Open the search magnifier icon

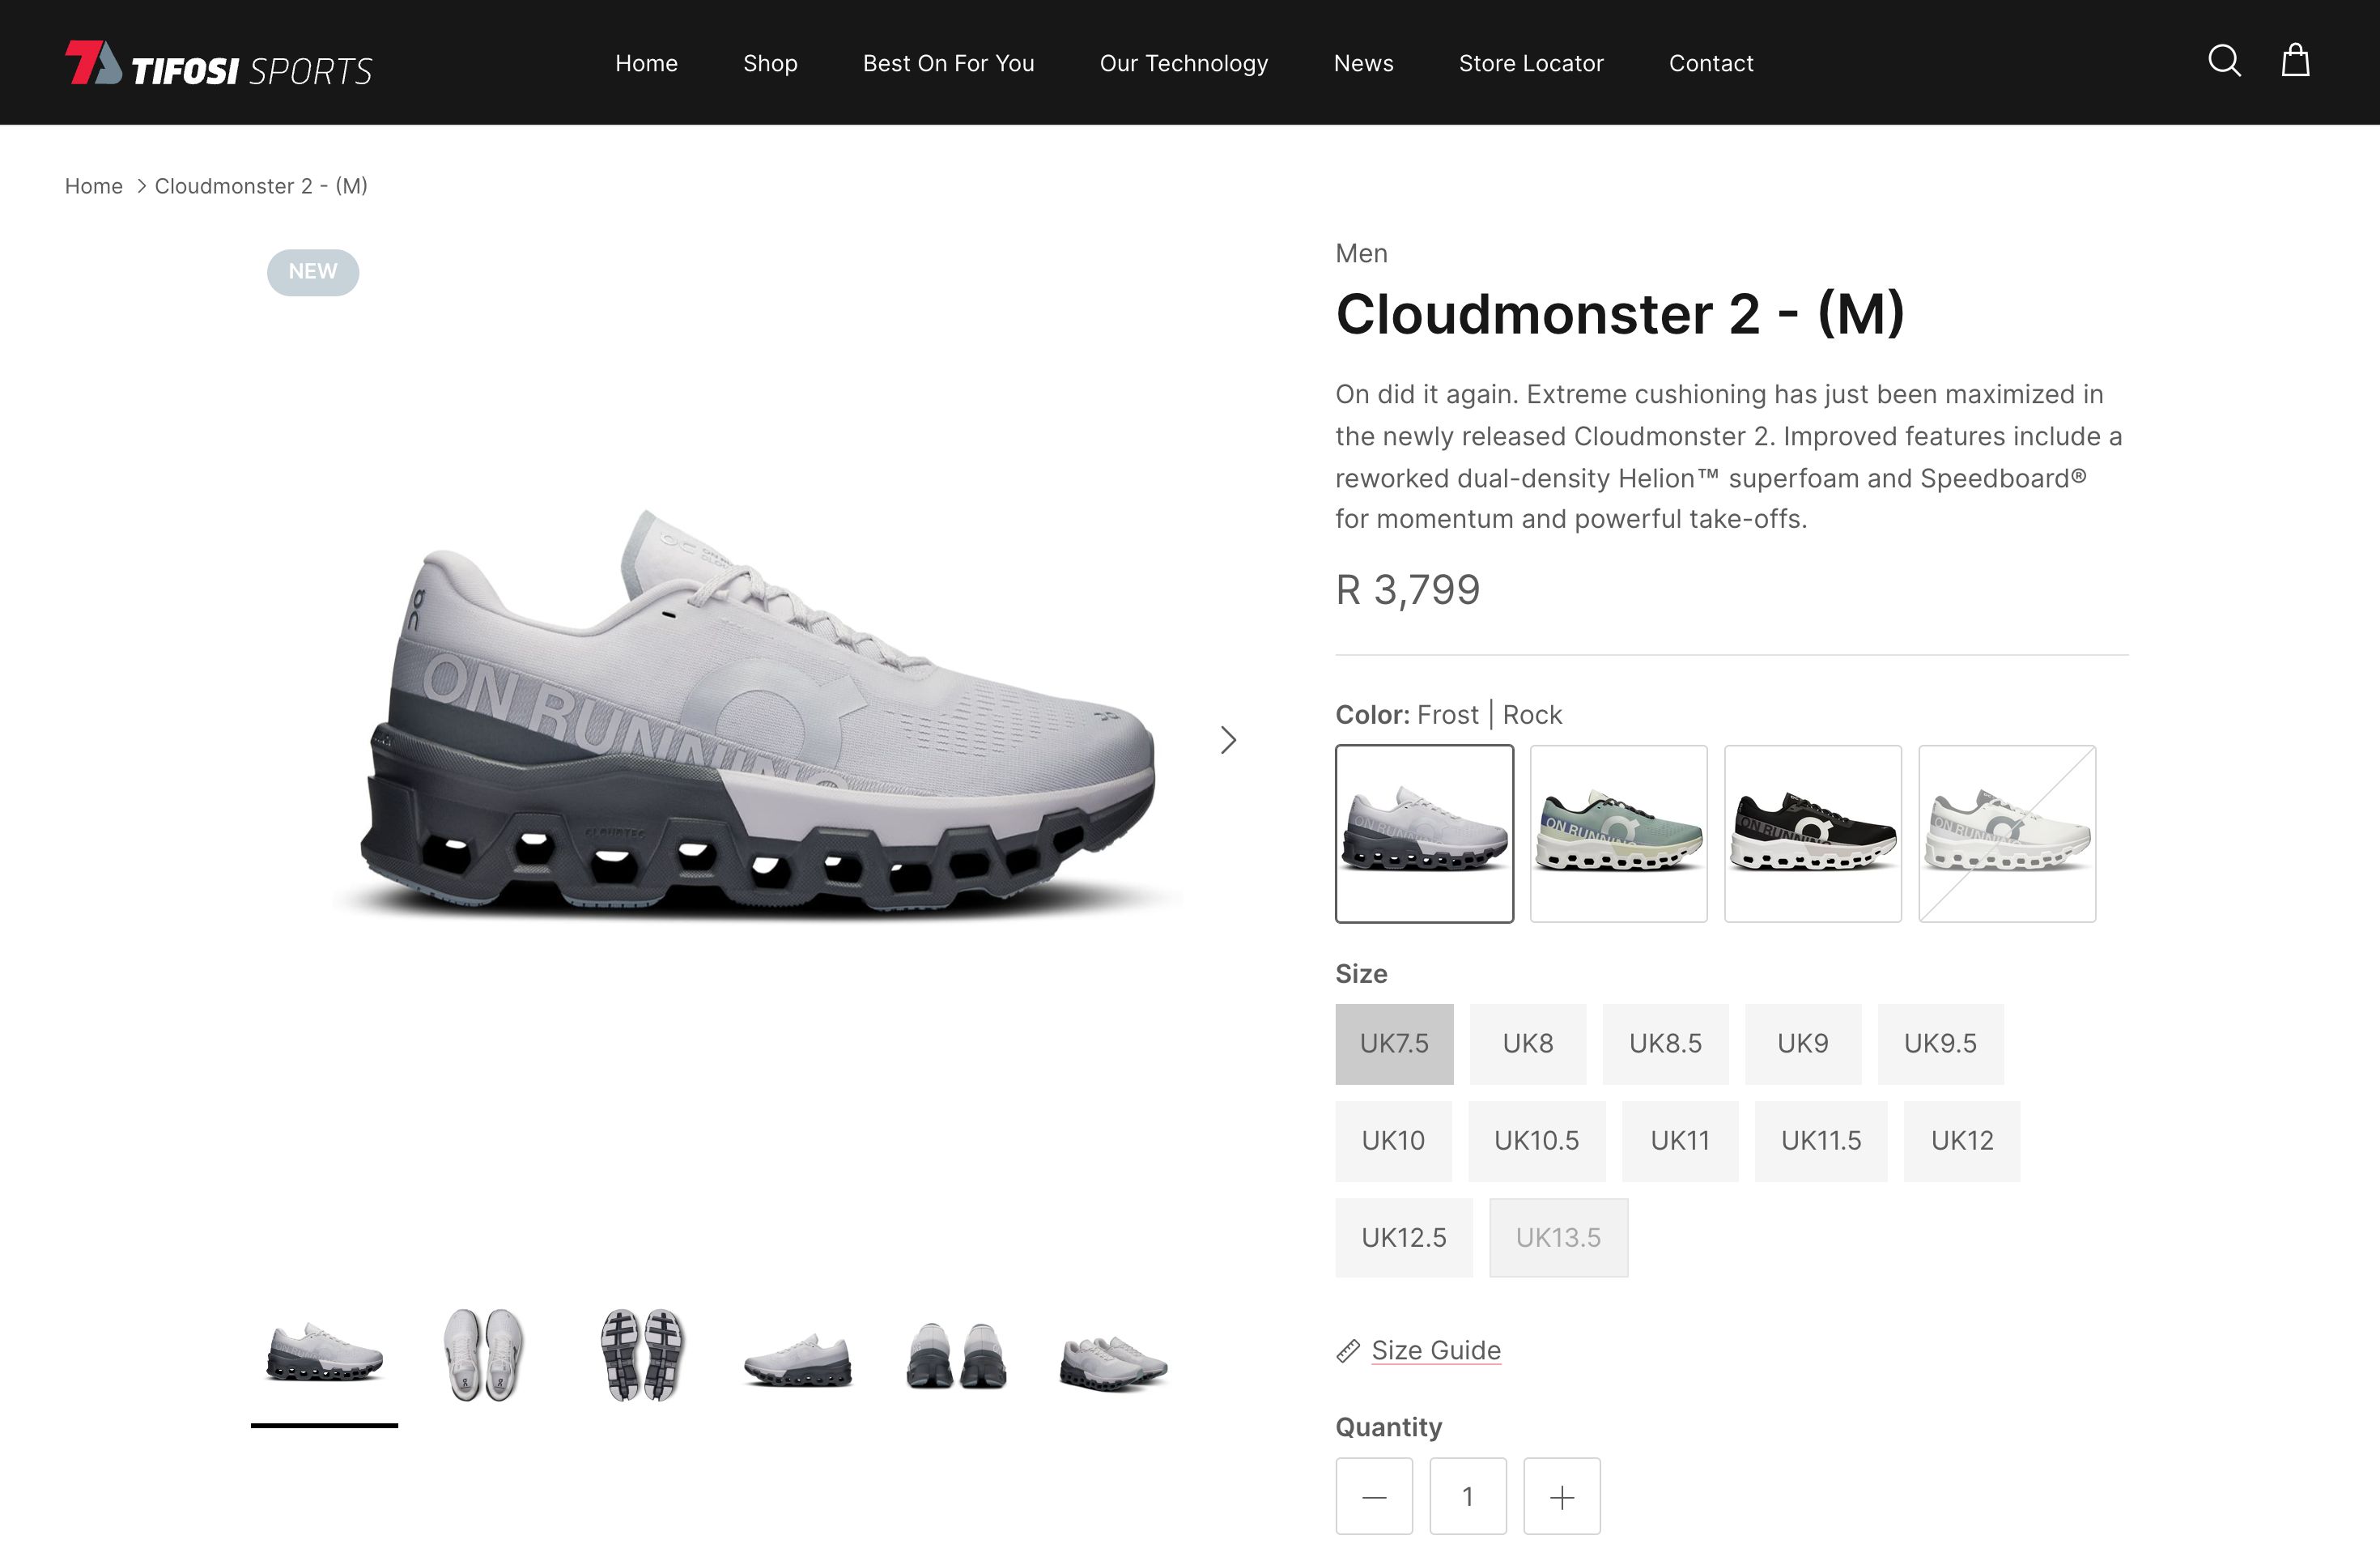[x=2224, y=61]
